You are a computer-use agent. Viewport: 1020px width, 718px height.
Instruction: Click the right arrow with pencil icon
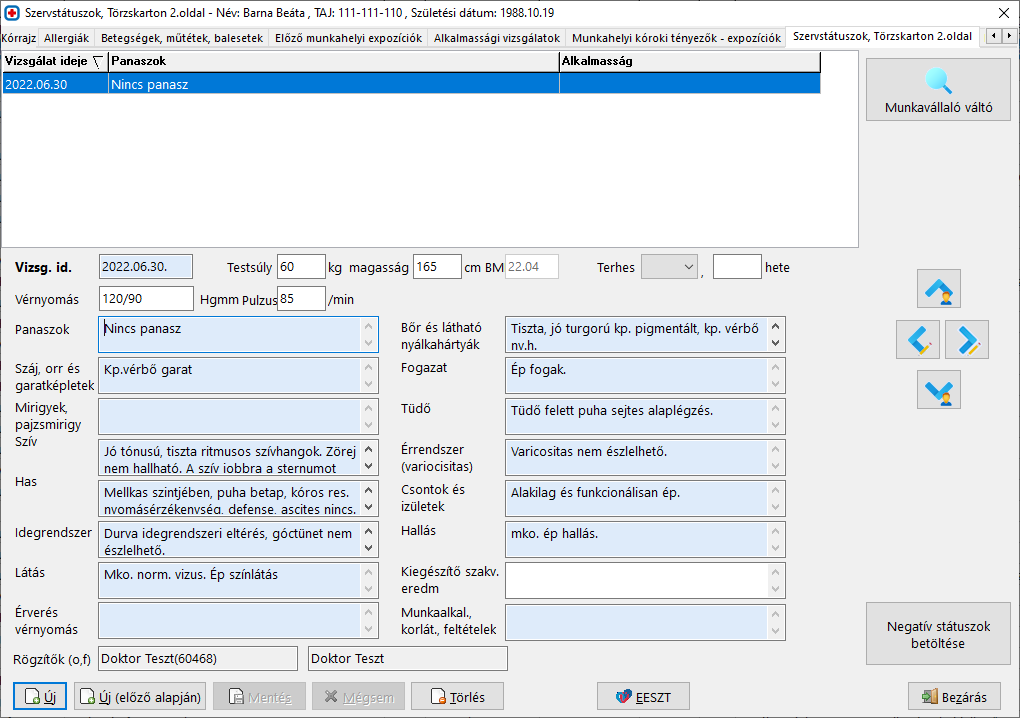pyautogui.click(x=966, y=340)
